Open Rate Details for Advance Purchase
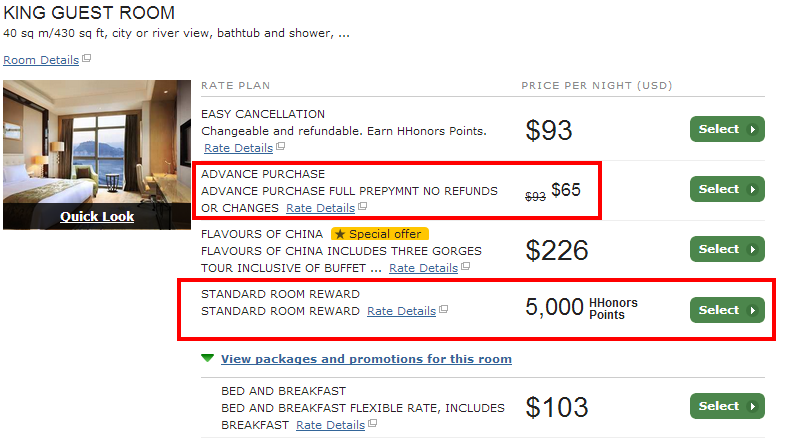This screenshot has height=446, width=787. point(320,208)
